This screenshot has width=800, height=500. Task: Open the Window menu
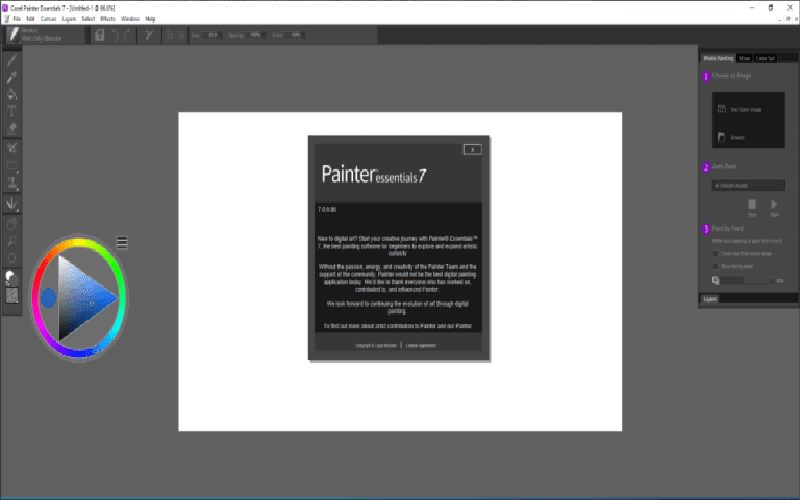coord(130,19)
